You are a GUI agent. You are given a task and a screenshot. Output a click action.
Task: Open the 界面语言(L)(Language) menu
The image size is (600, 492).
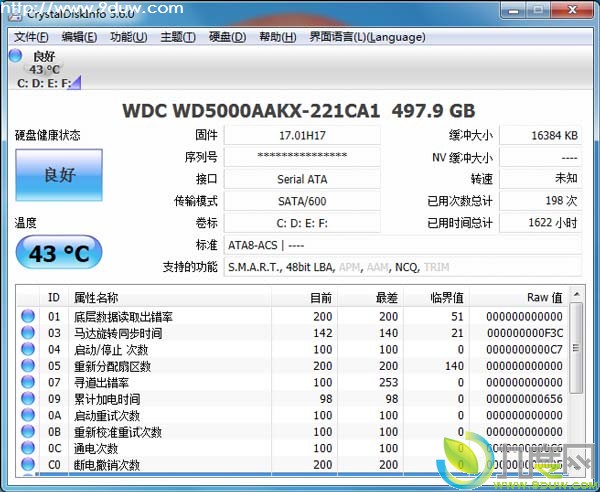(x=367, y=37)
